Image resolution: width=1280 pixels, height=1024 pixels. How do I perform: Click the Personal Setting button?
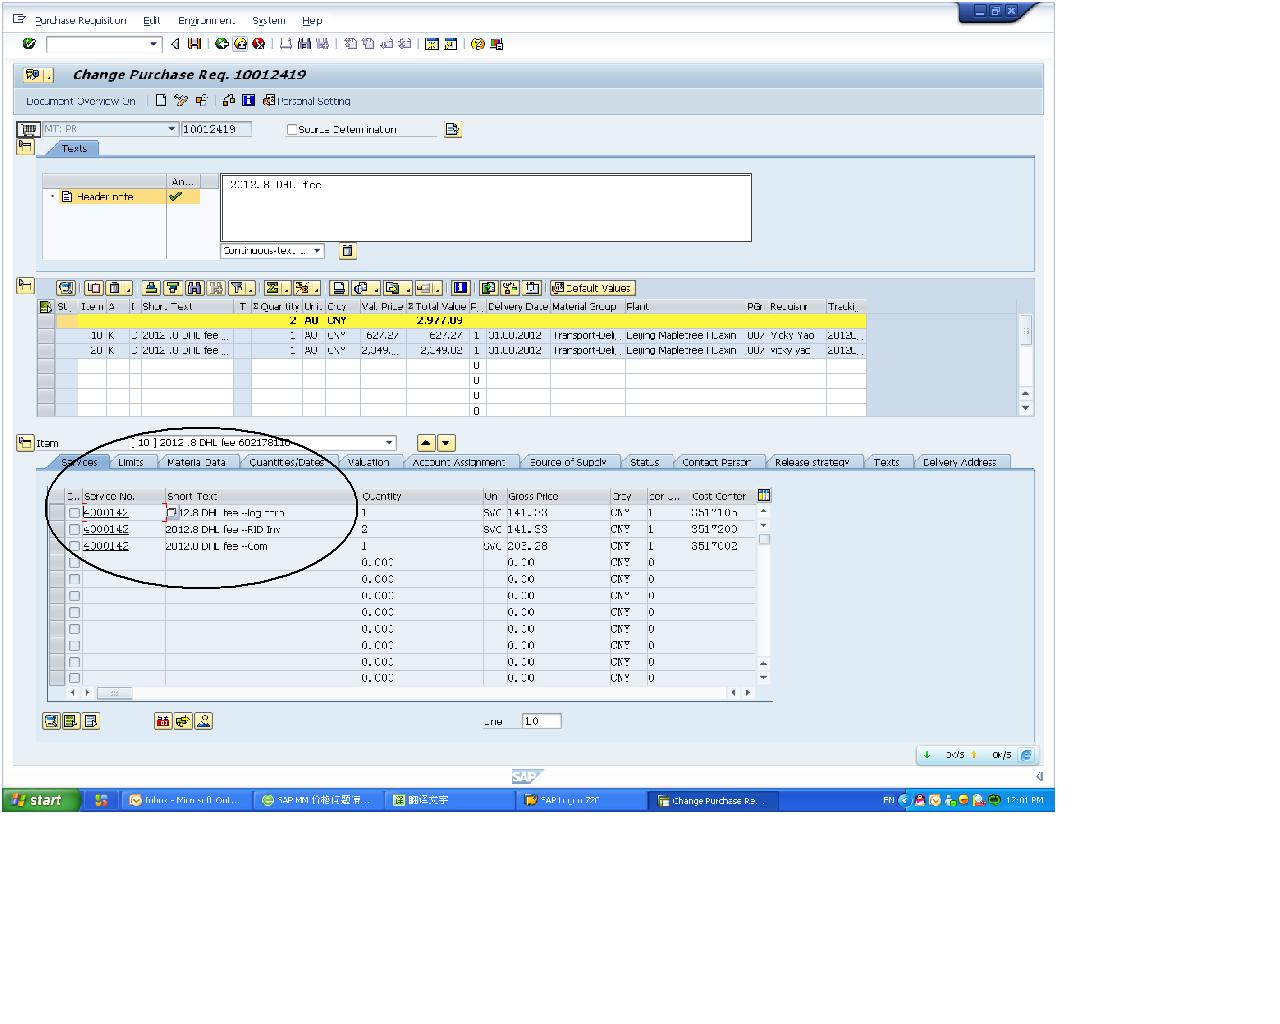point(307,101)
